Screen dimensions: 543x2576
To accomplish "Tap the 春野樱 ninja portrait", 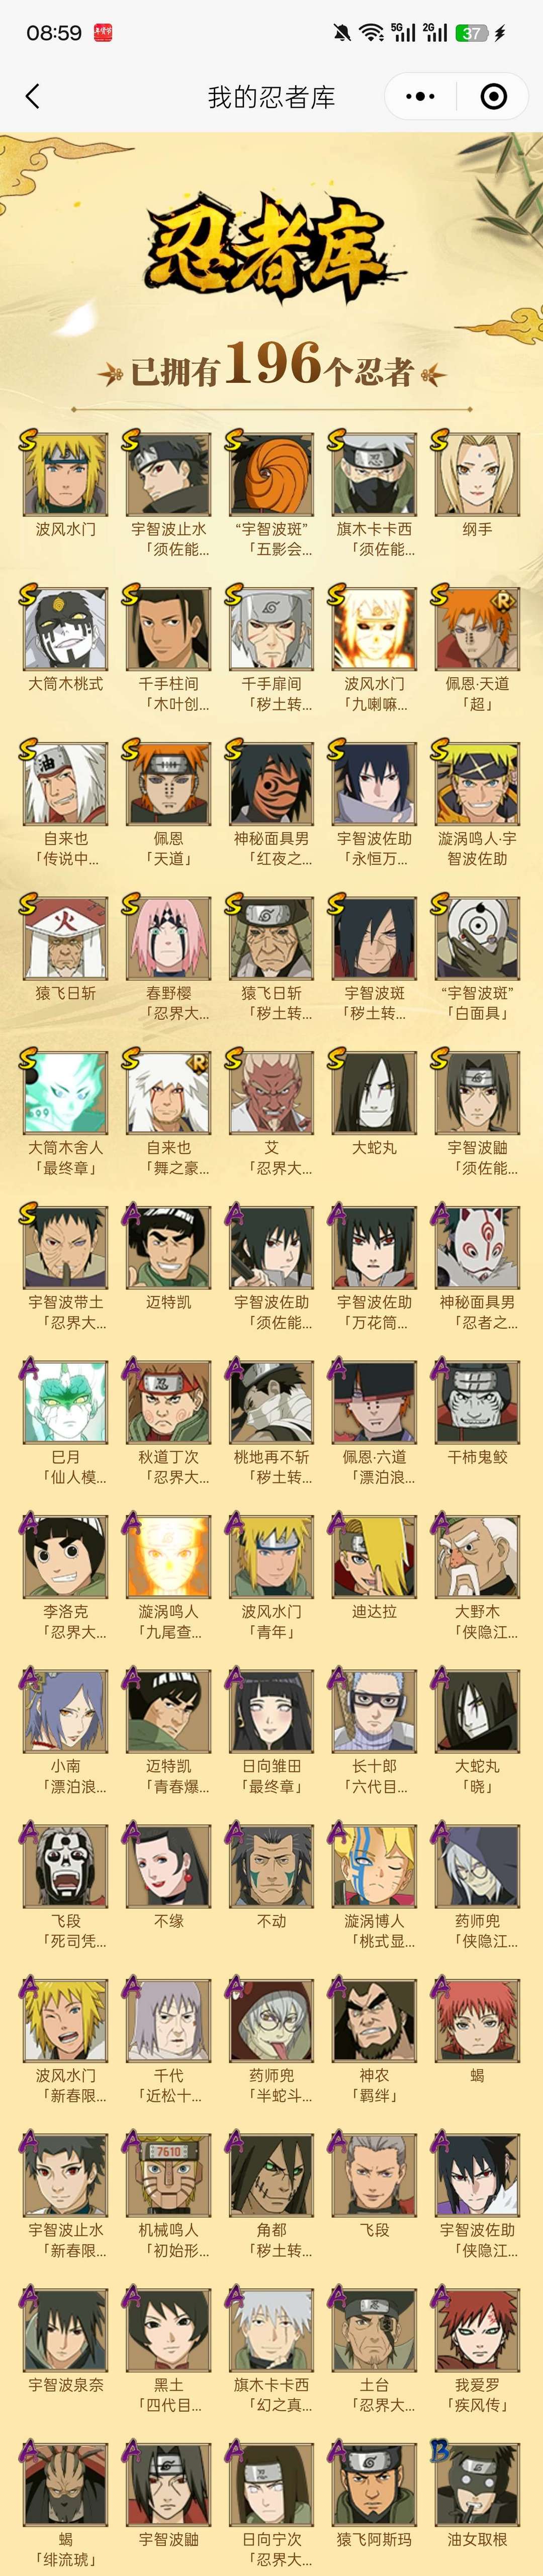I will pyautogui.click(x=168, y=938).
